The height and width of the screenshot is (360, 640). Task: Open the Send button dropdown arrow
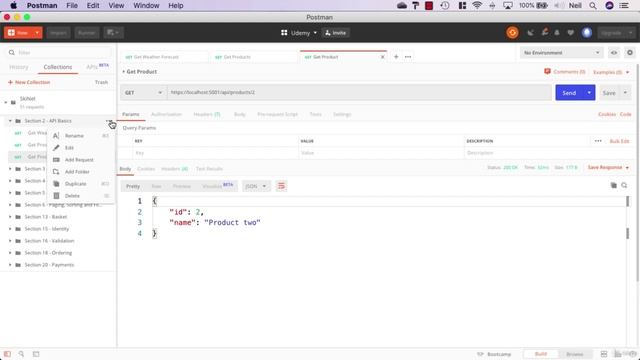point(589,93)
